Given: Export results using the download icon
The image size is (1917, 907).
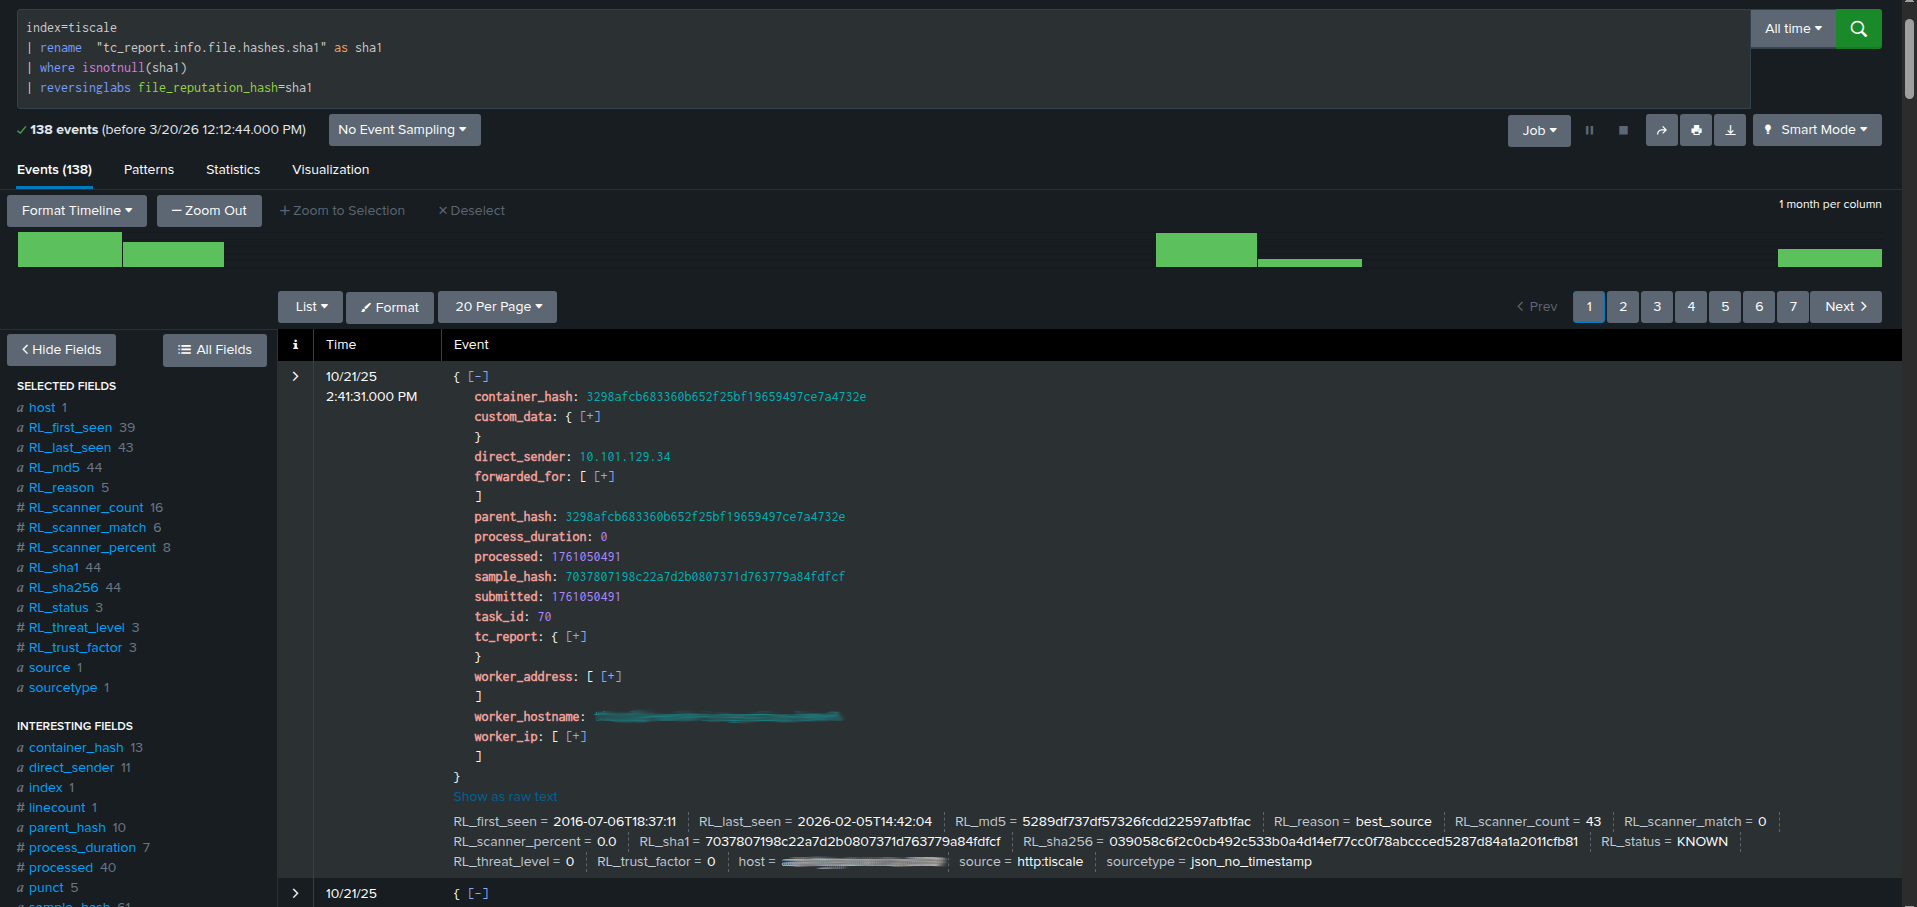Looking at the screenshot, I should pyautogui.click(x=1730, y=130).
